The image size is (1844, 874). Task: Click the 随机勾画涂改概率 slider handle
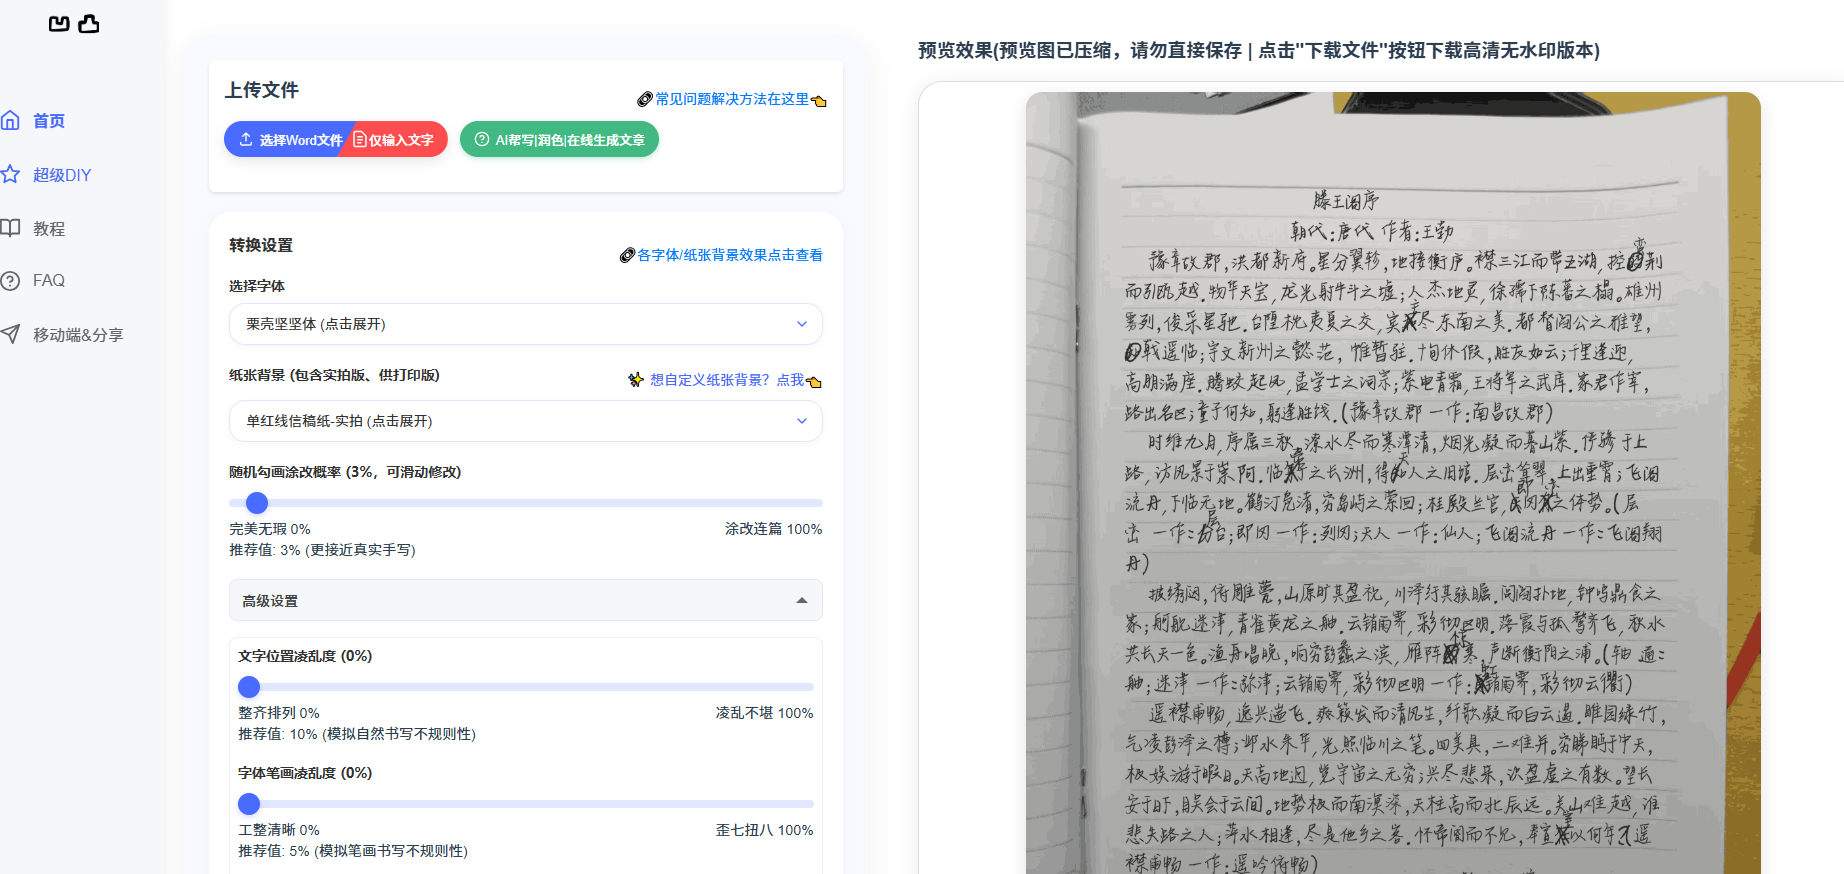tap(257, 503)
